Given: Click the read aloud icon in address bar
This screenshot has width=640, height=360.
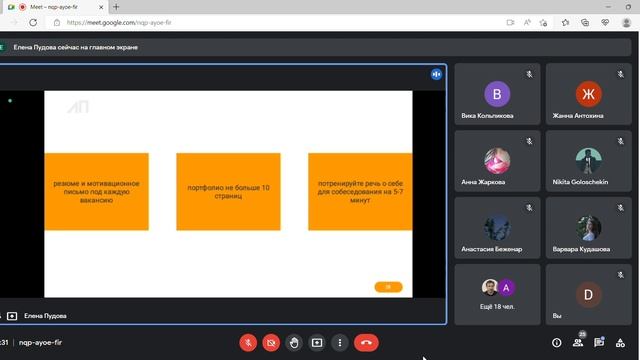Looking at the screenshot, I should tap(527, 22).
